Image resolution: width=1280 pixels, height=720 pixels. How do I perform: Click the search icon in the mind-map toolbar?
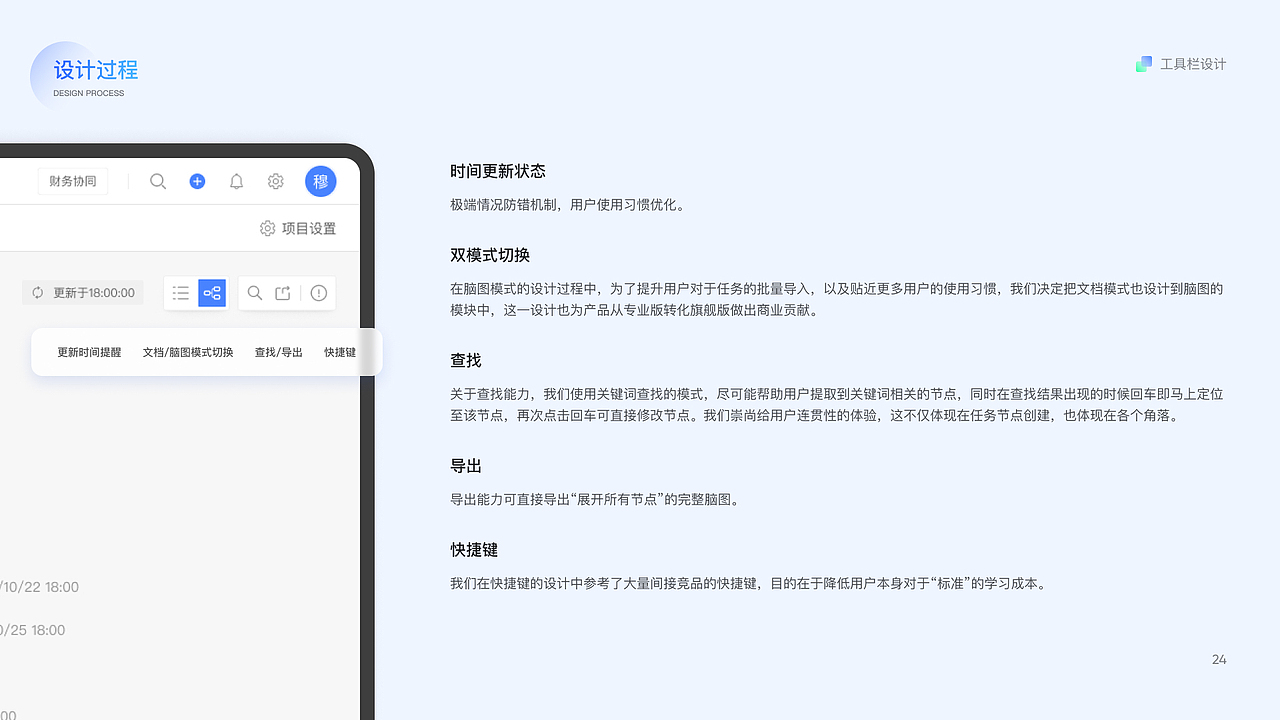click(255, 293)
